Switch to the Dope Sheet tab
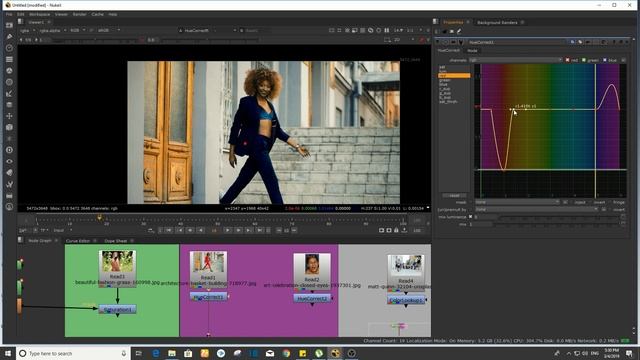Screen dimensions: 640x360 tap(116, 241)
